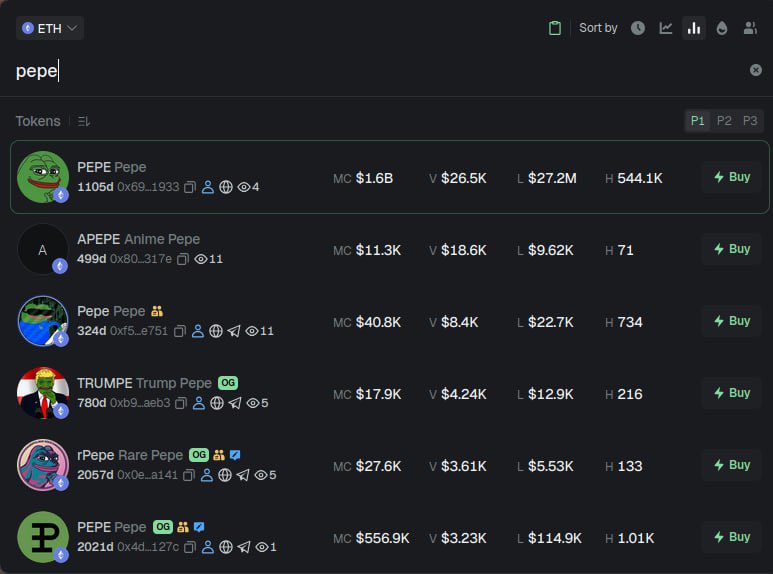Open the Tokens filter list icon

point(84,121)
